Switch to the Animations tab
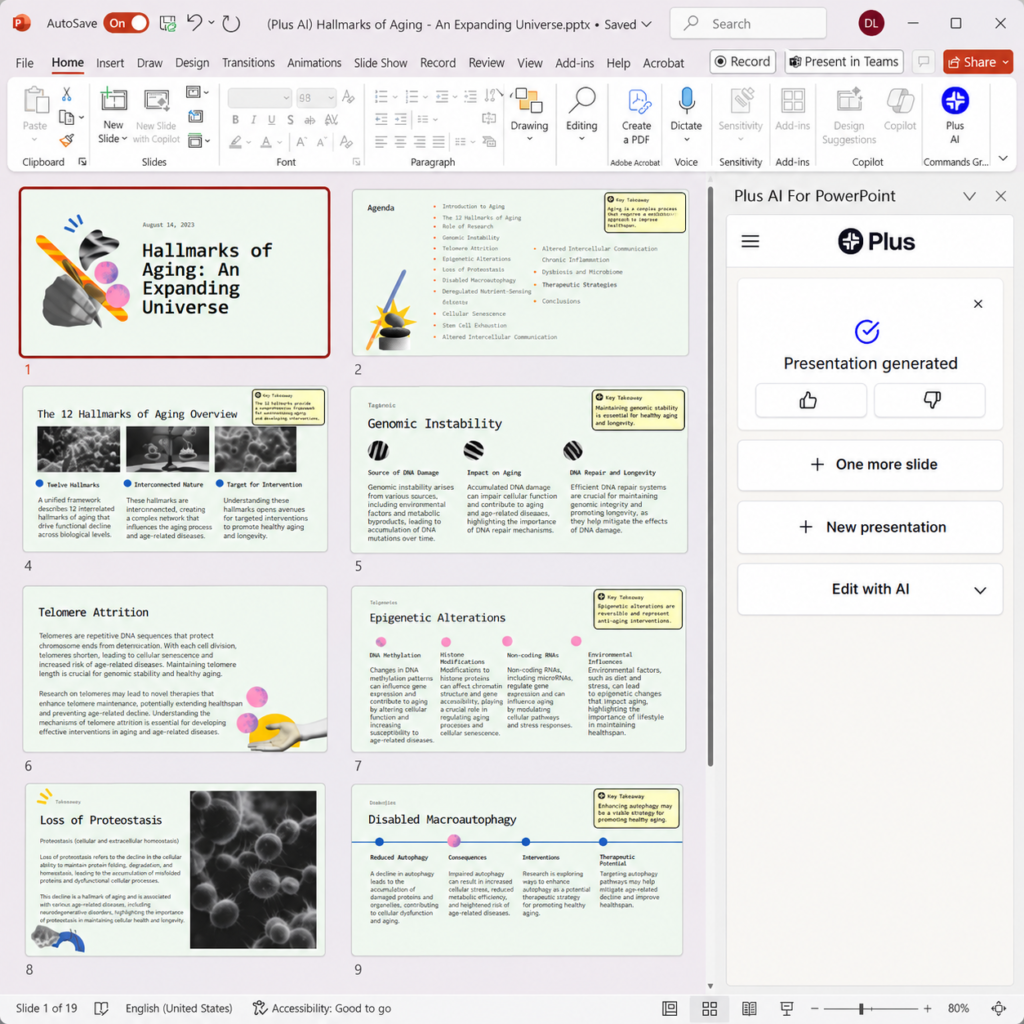1024x1024 pixels. [x=314, y=63]
